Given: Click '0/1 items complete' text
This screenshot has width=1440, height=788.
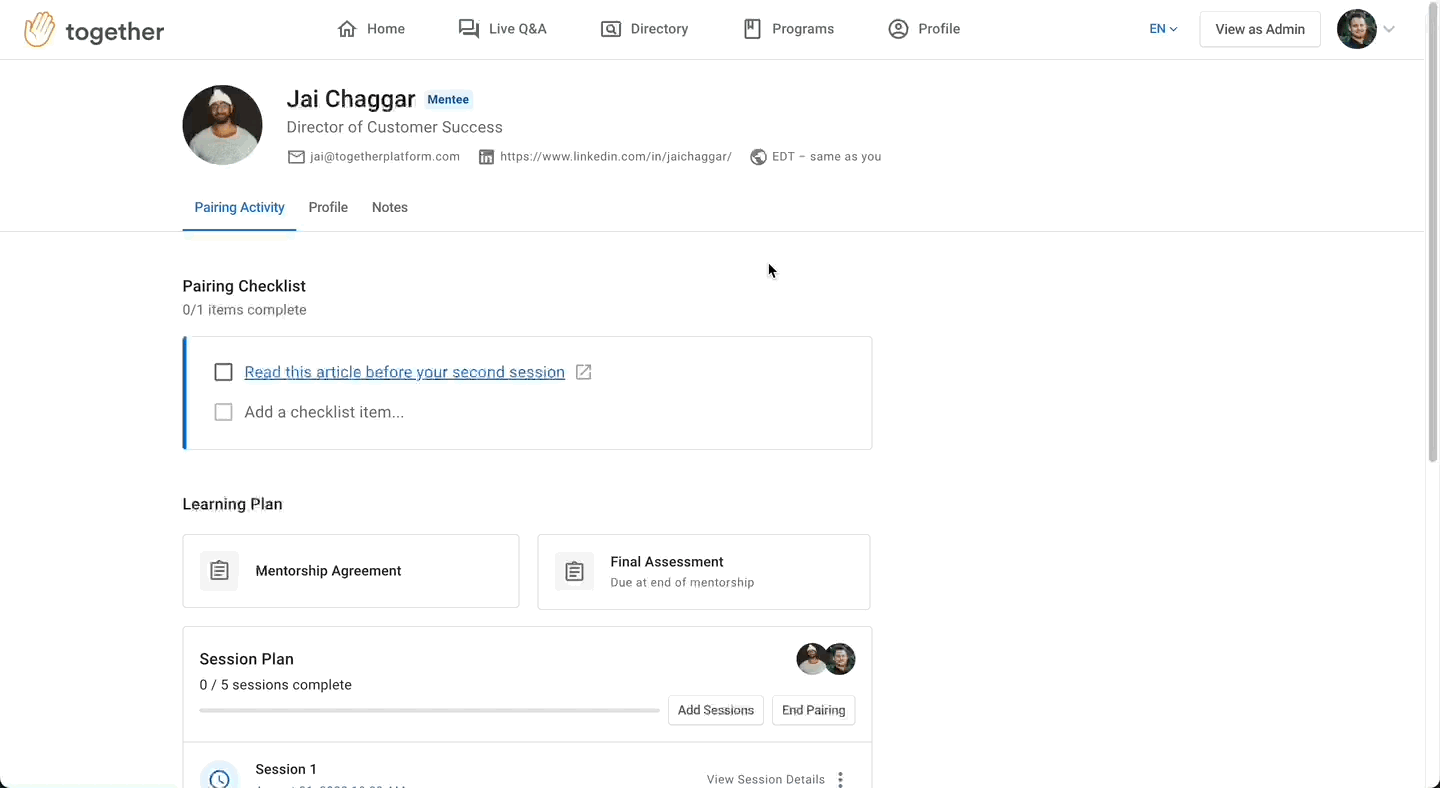Looking at the screenshot, I should click(245, 310).
